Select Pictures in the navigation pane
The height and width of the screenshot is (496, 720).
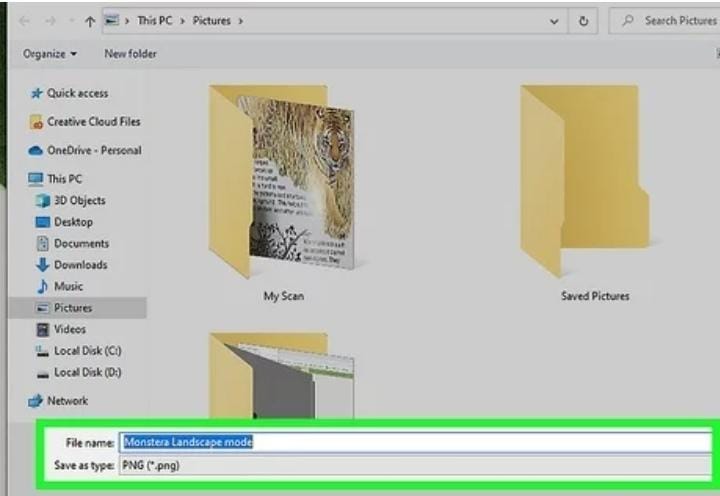click(x=73, y=308)
